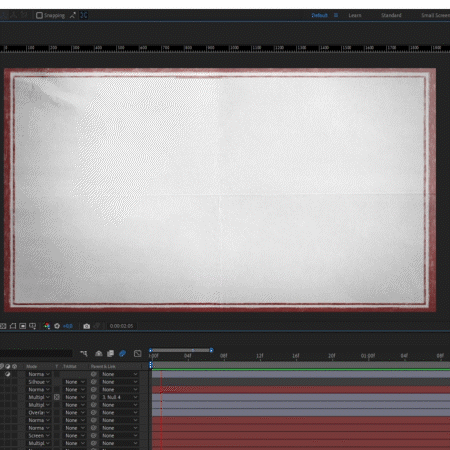The width and height of the screenshot is (450, 450).
Task: Toggle the adjustment layer switch on first layer
Action: click(8, 374)
